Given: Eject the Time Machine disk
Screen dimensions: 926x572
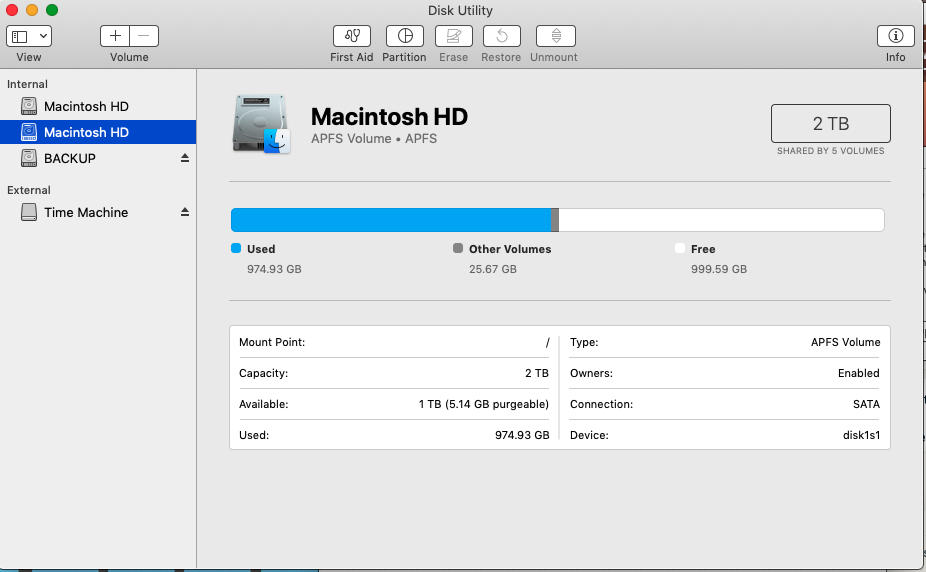Looking at the screenshot, I should [185, 212].
